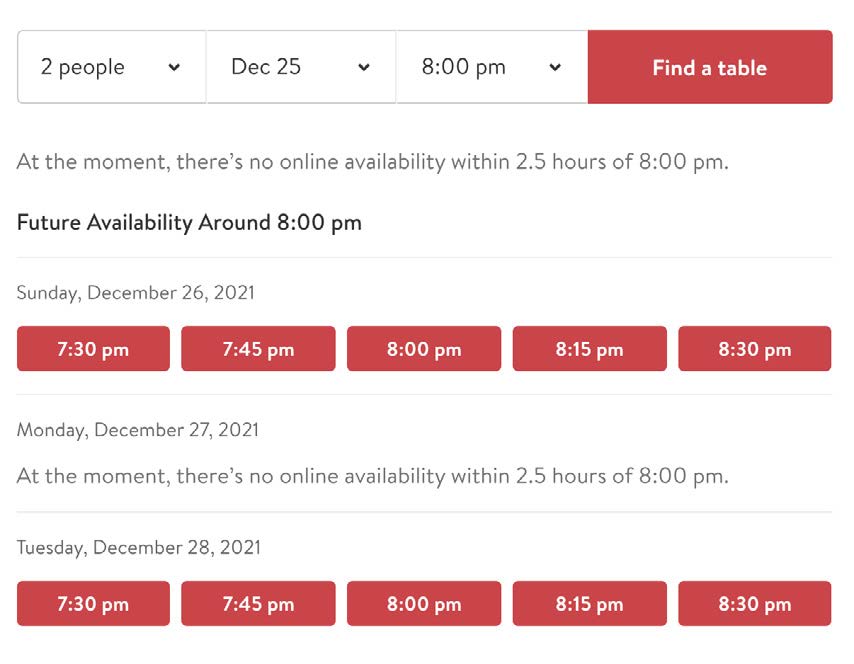Book 7:45 pm on Sunday, December 26
The width and height of the screenshot is (854, 664).
coord(258,349)
